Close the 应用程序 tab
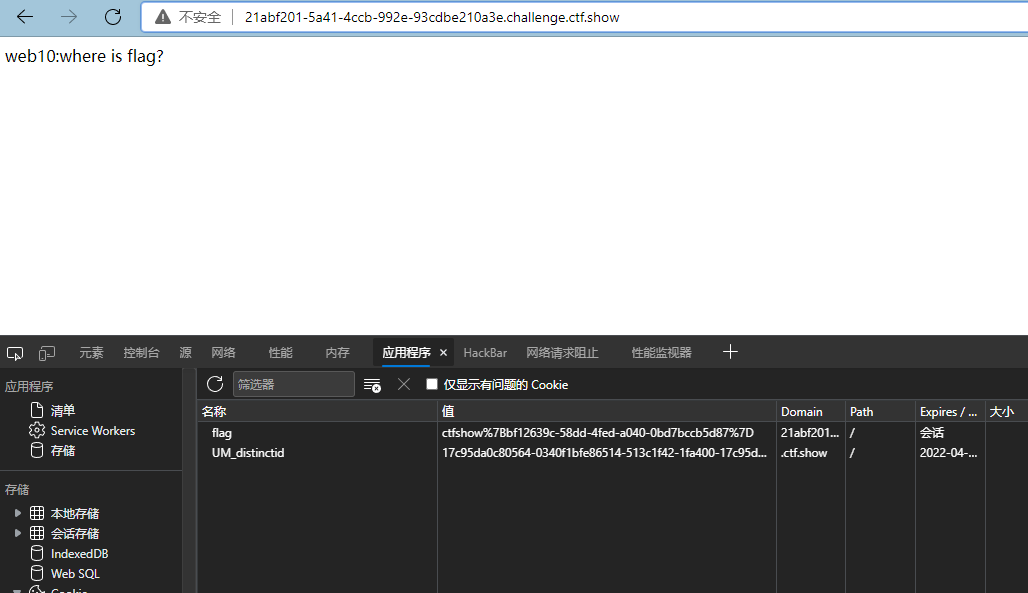The width and height of the screenshot is (1028, 593). coord(443,353)
